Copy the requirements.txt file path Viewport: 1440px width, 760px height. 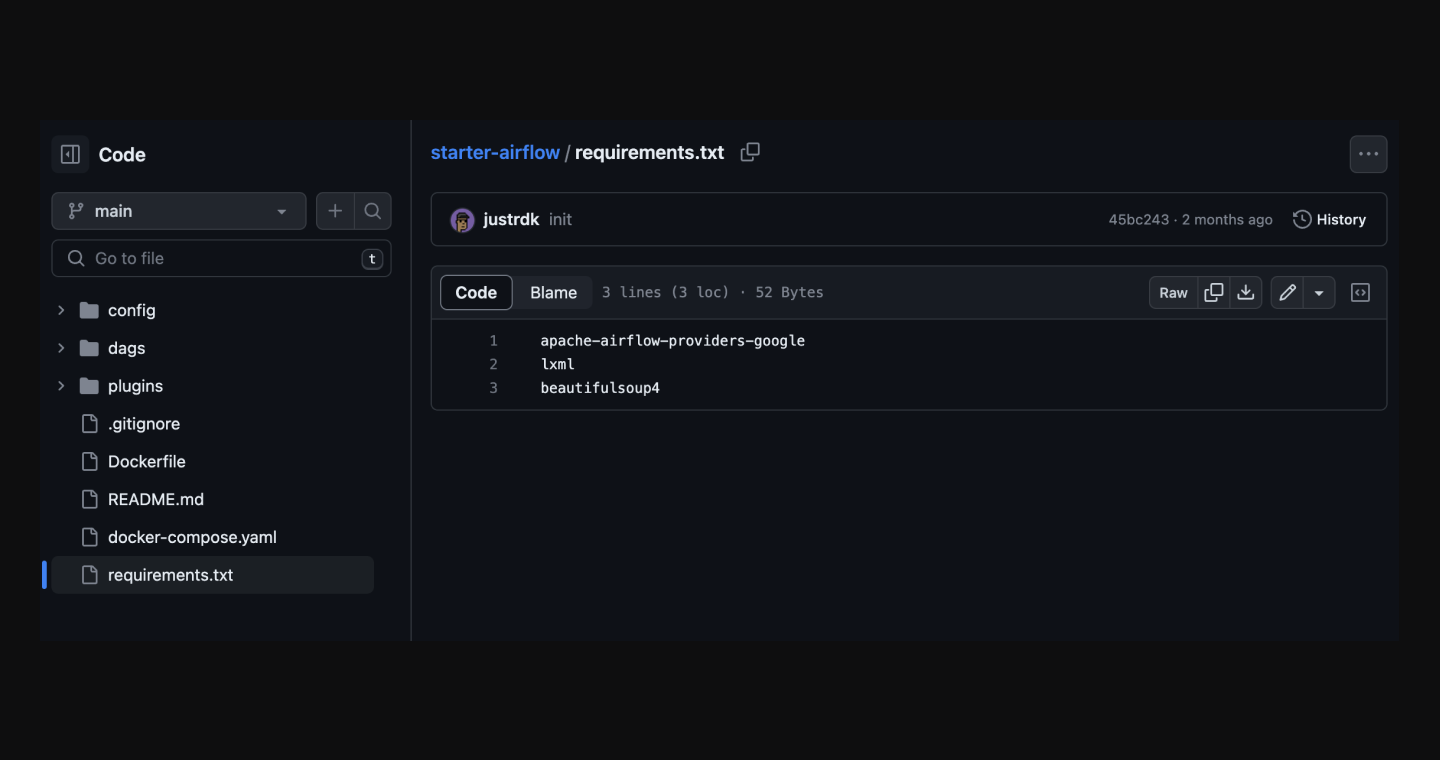pyautogui.click(x=750, y=152)
